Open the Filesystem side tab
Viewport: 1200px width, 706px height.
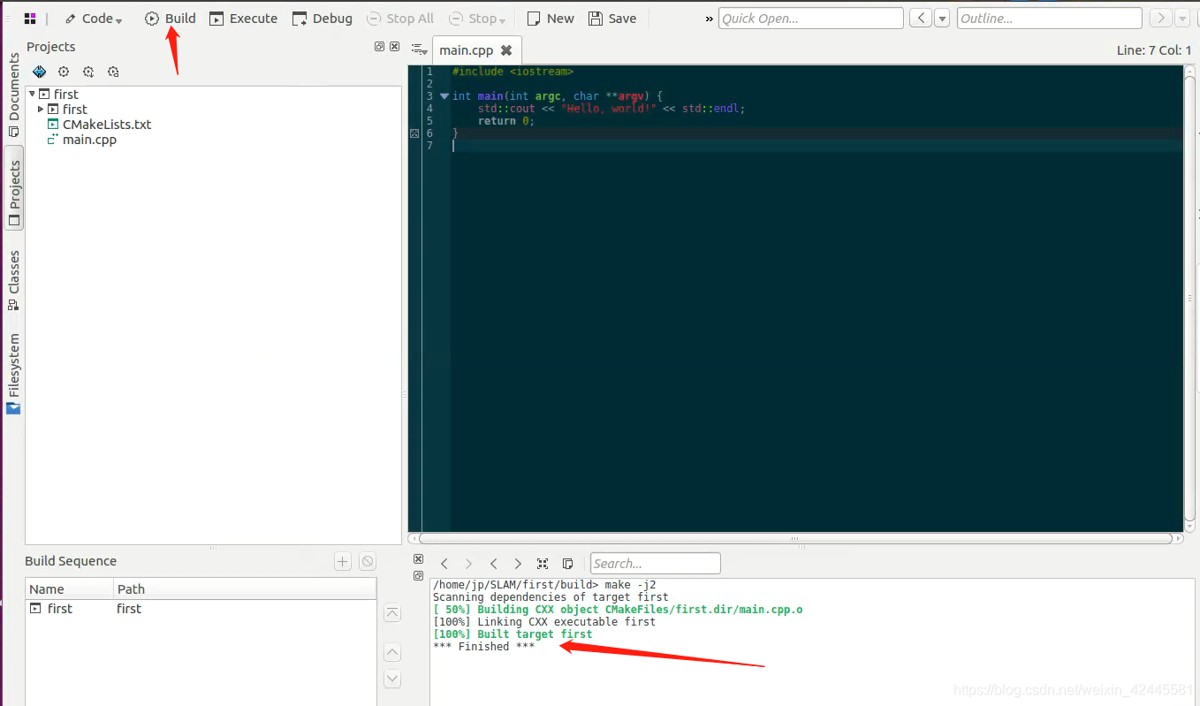coord(14,372)
